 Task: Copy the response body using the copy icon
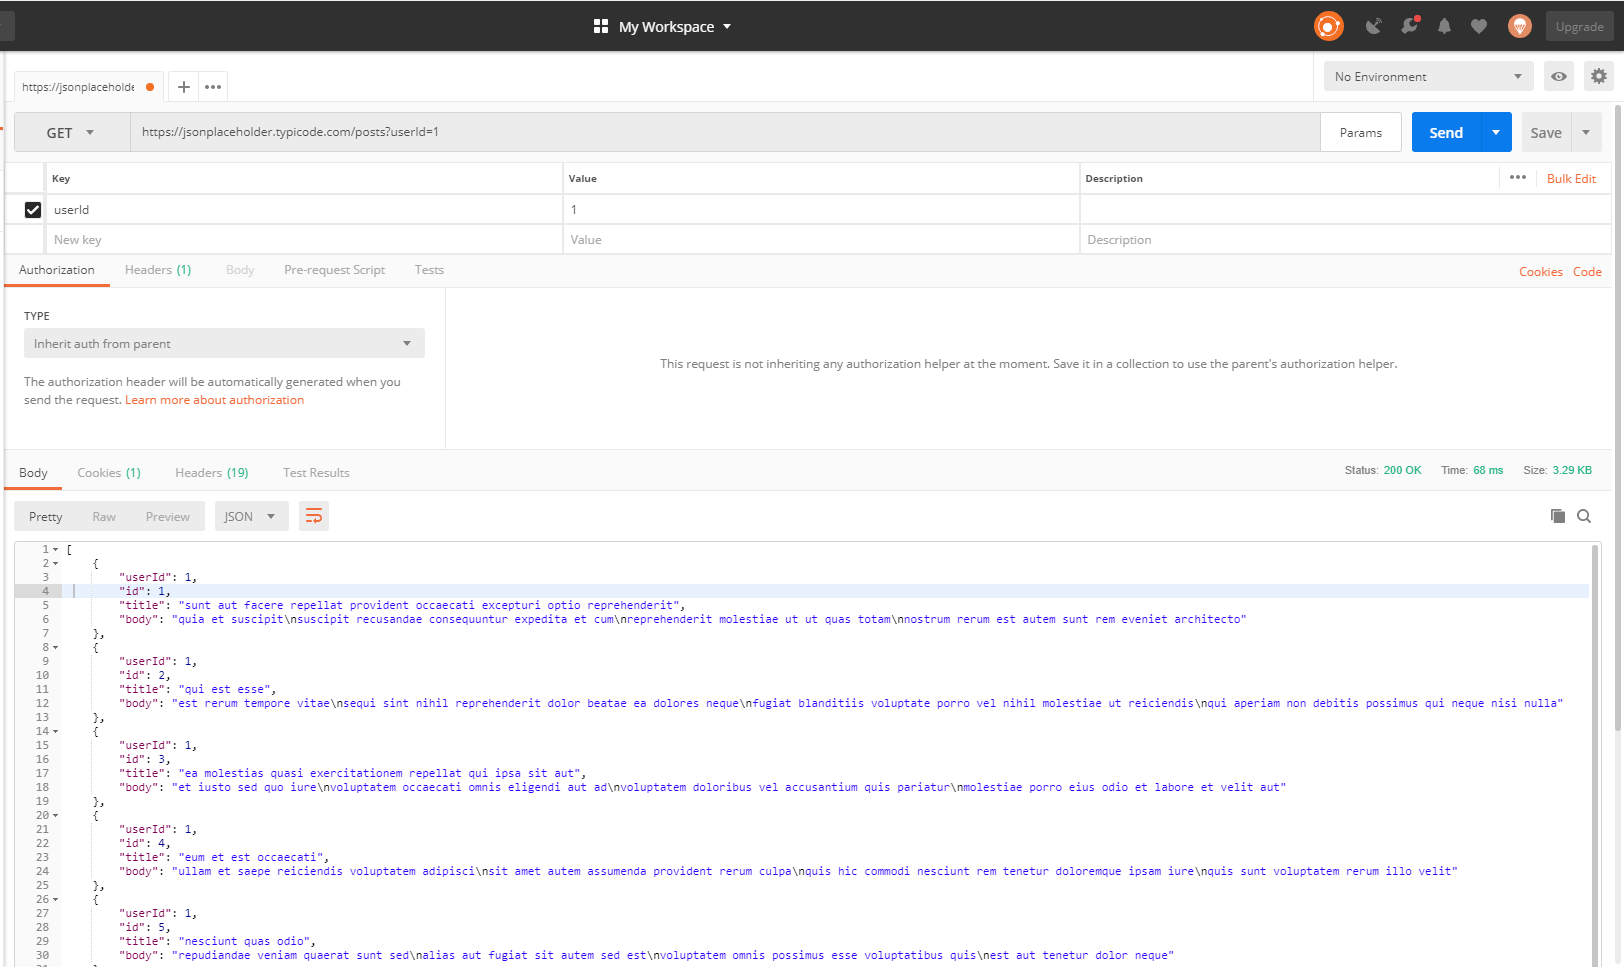(x=1556, y=515)
